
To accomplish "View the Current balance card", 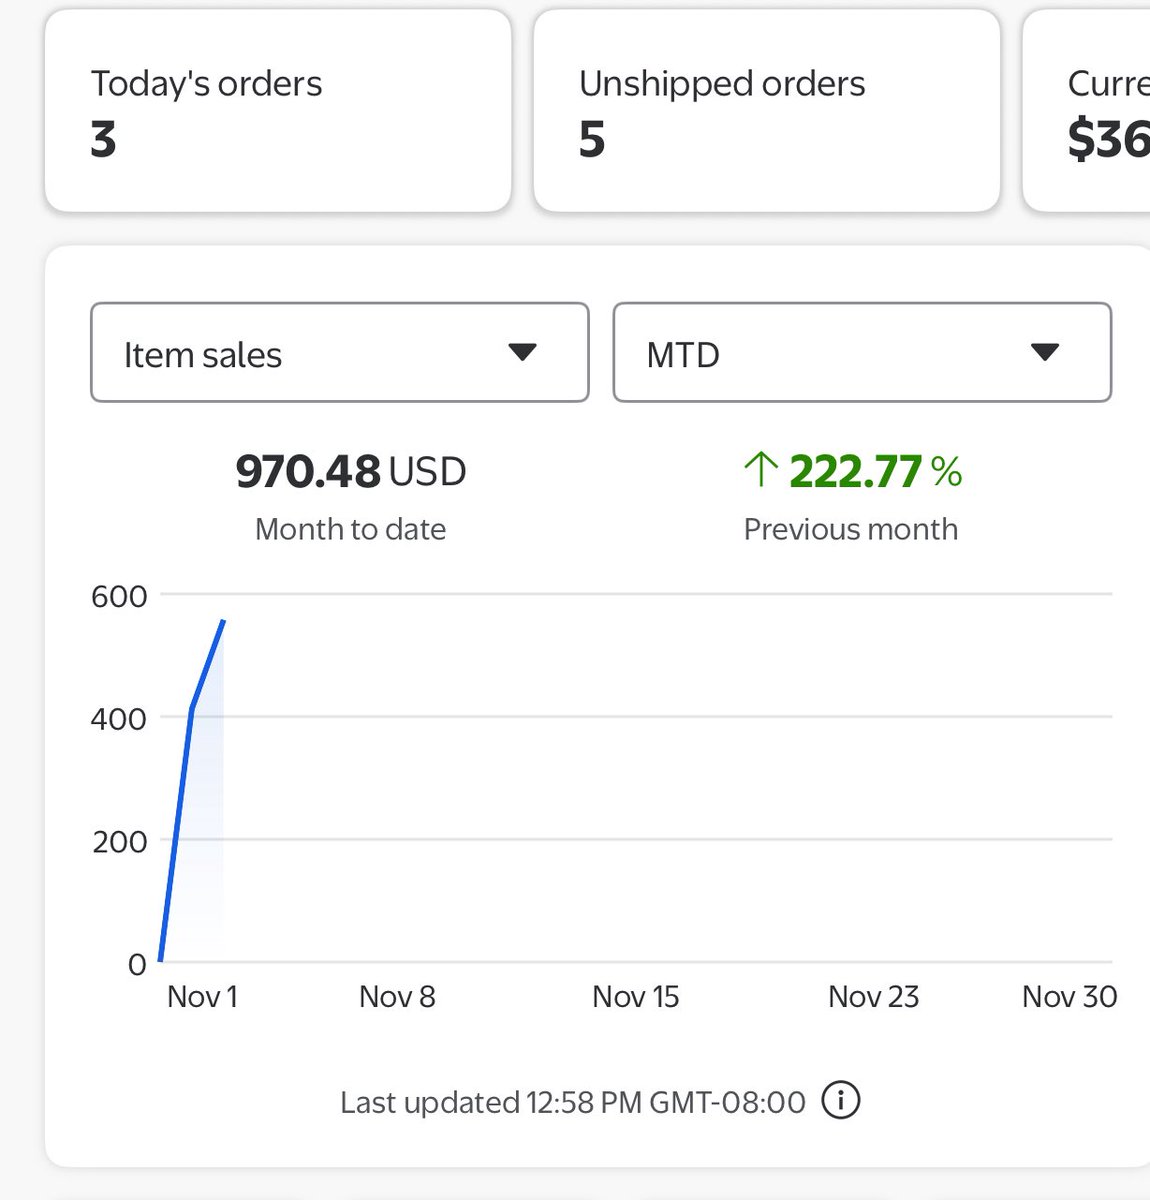I will tap(1100, 110).
